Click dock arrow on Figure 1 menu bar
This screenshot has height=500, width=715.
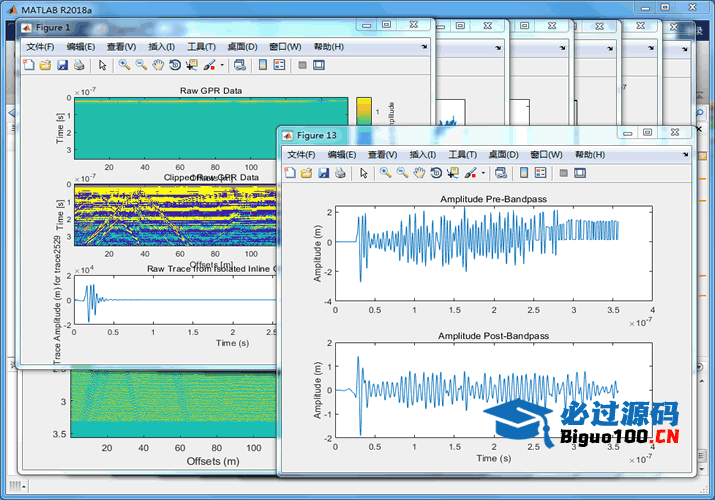click(x=424, y=47)
